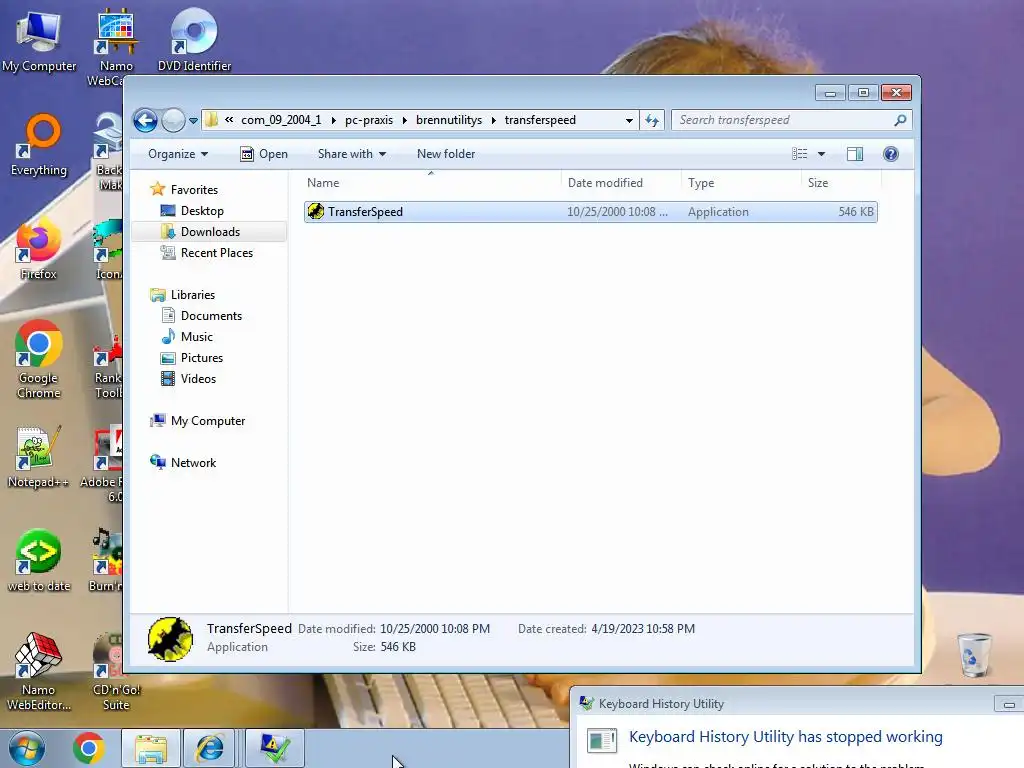Click the Back navigation arrow in Explorer
The image size is (1024, 768).
(145, 120)
